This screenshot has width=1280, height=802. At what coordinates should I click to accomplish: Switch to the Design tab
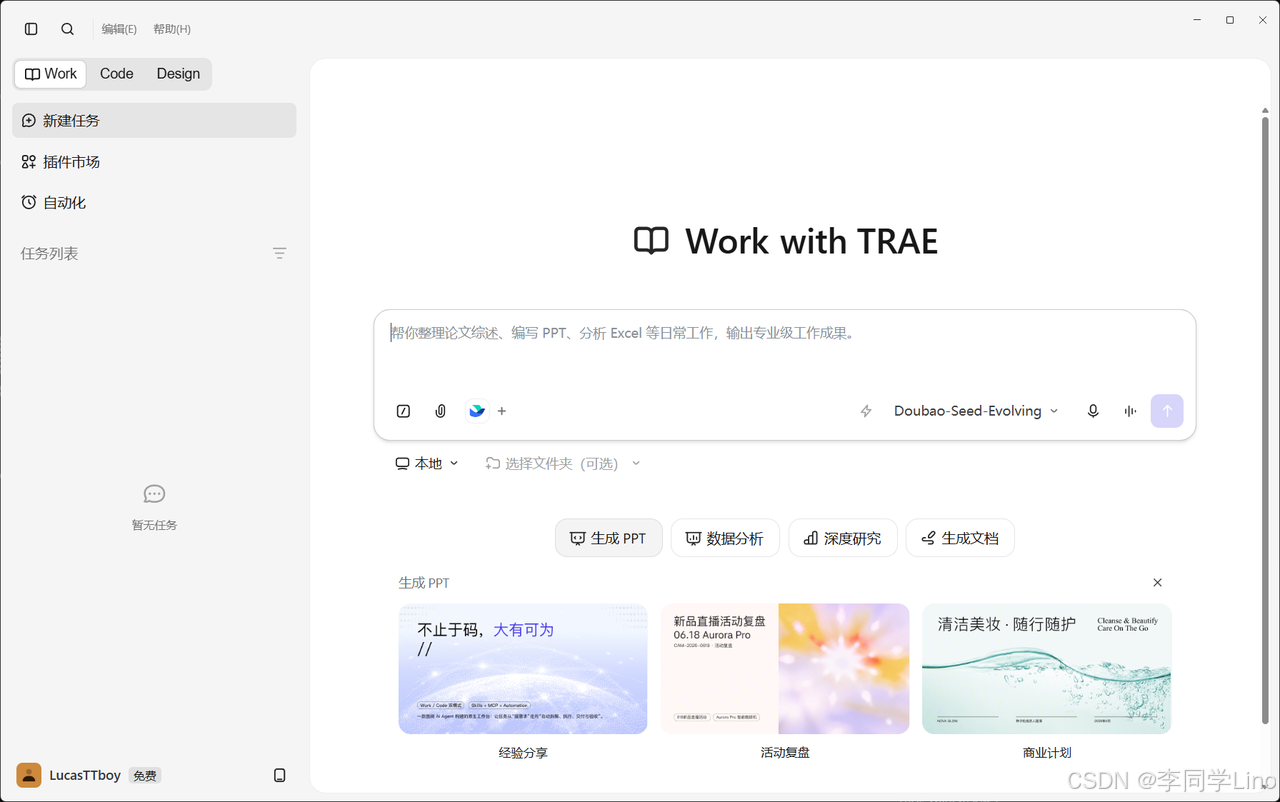pyautogui.click(x=178, y=74)
